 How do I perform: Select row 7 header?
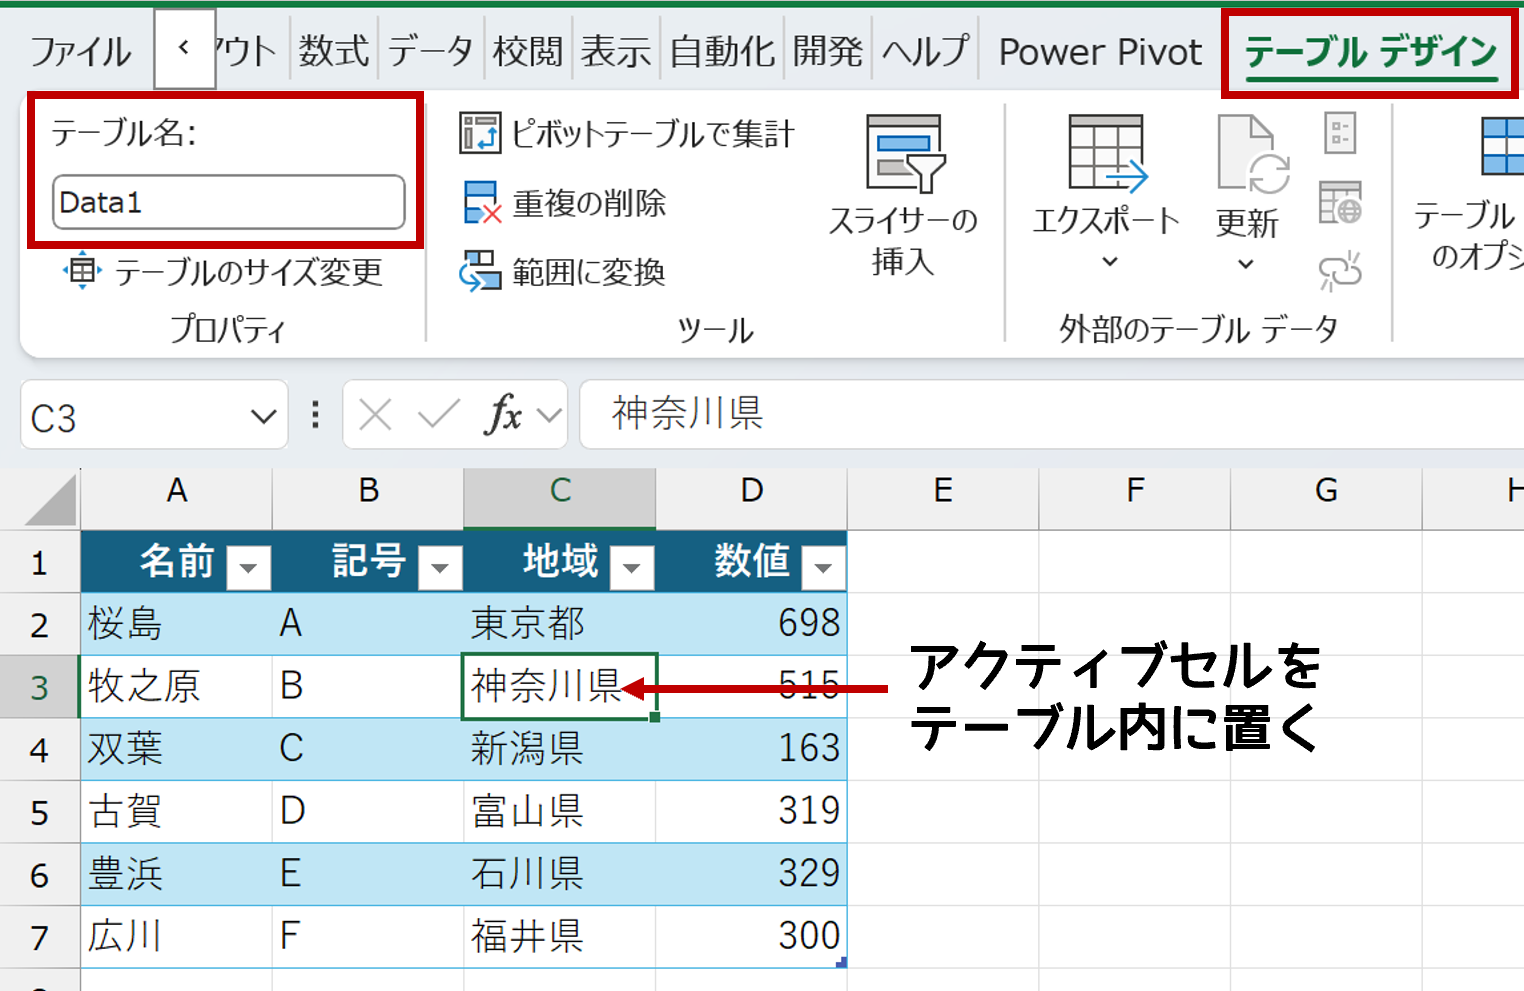click(x=39, y=937)
